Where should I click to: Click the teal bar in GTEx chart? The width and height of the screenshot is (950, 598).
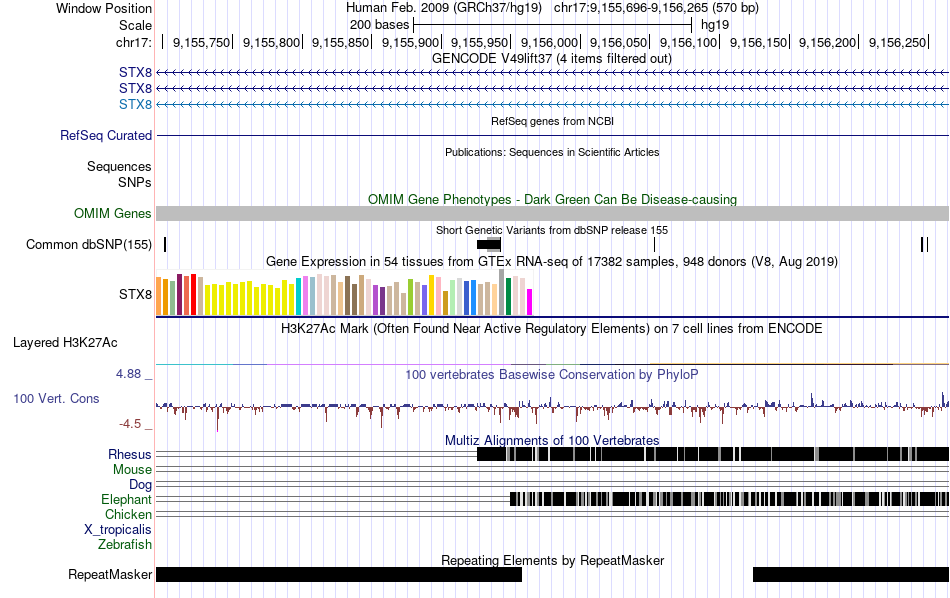[x=299, y=296]
